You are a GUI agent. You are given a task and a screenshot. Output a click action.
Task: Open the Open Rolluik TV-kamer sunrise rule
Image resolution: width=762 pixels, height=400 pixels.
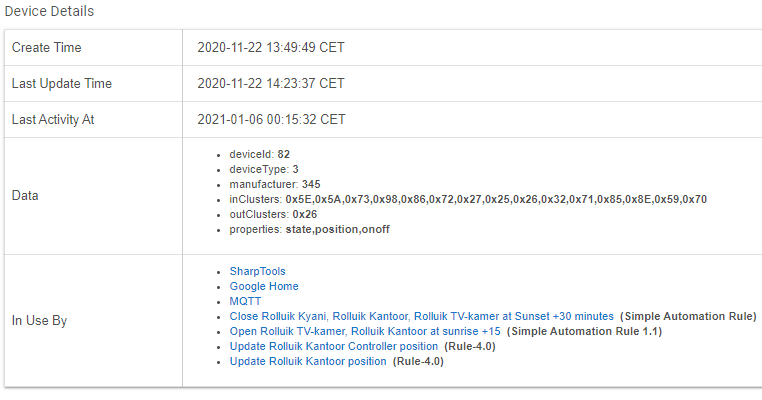click(365, 331)
